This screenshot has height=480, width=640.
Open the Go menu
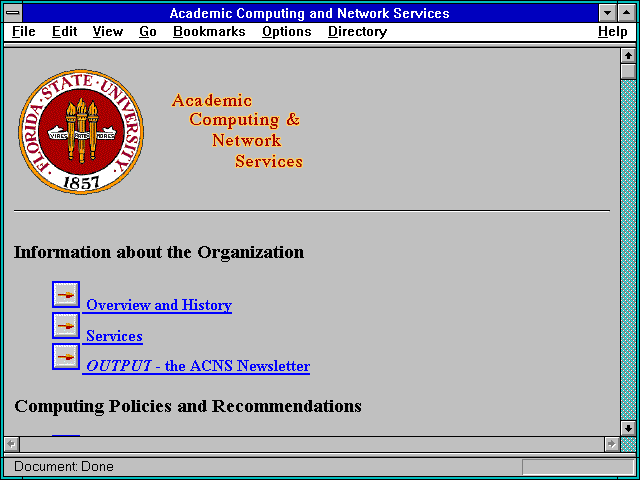click(148, 32)
